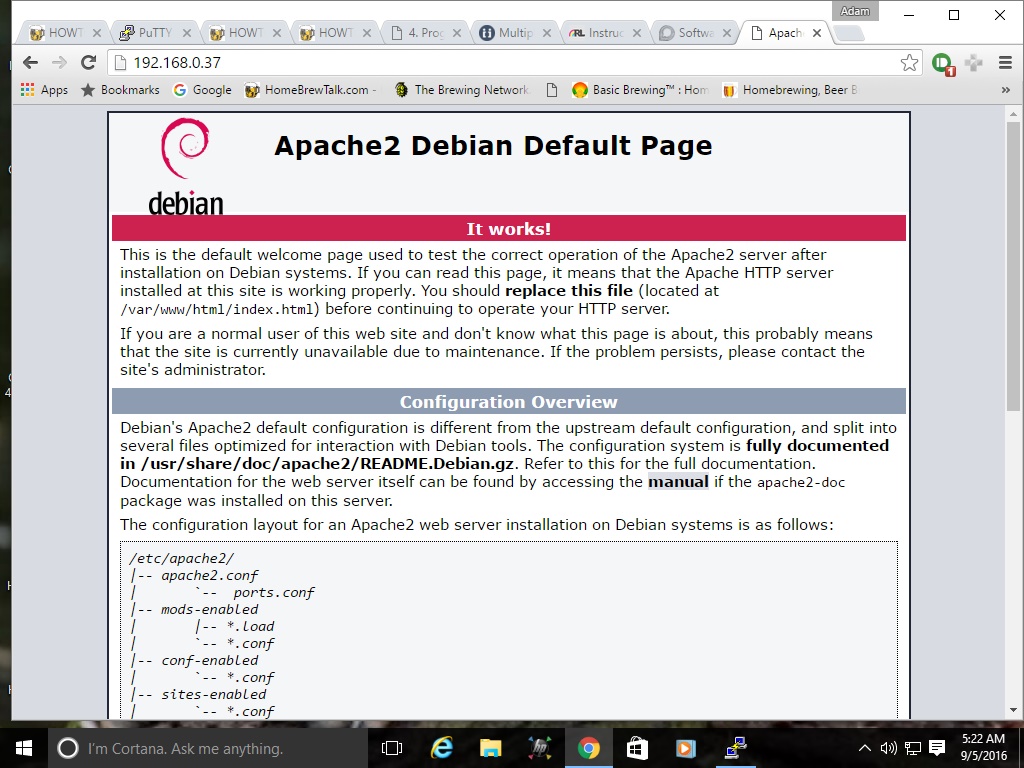Screen dimensions: 1024x768
Task: Open the unnamed blank page bookmark icon
Action: pyautogui.click(x=552, y=90)
